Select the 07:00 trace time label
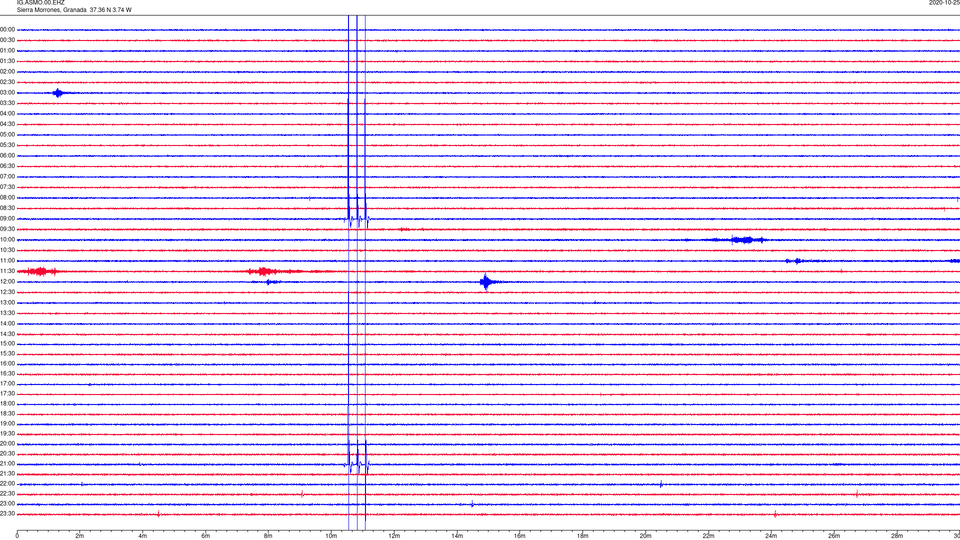 7,176
